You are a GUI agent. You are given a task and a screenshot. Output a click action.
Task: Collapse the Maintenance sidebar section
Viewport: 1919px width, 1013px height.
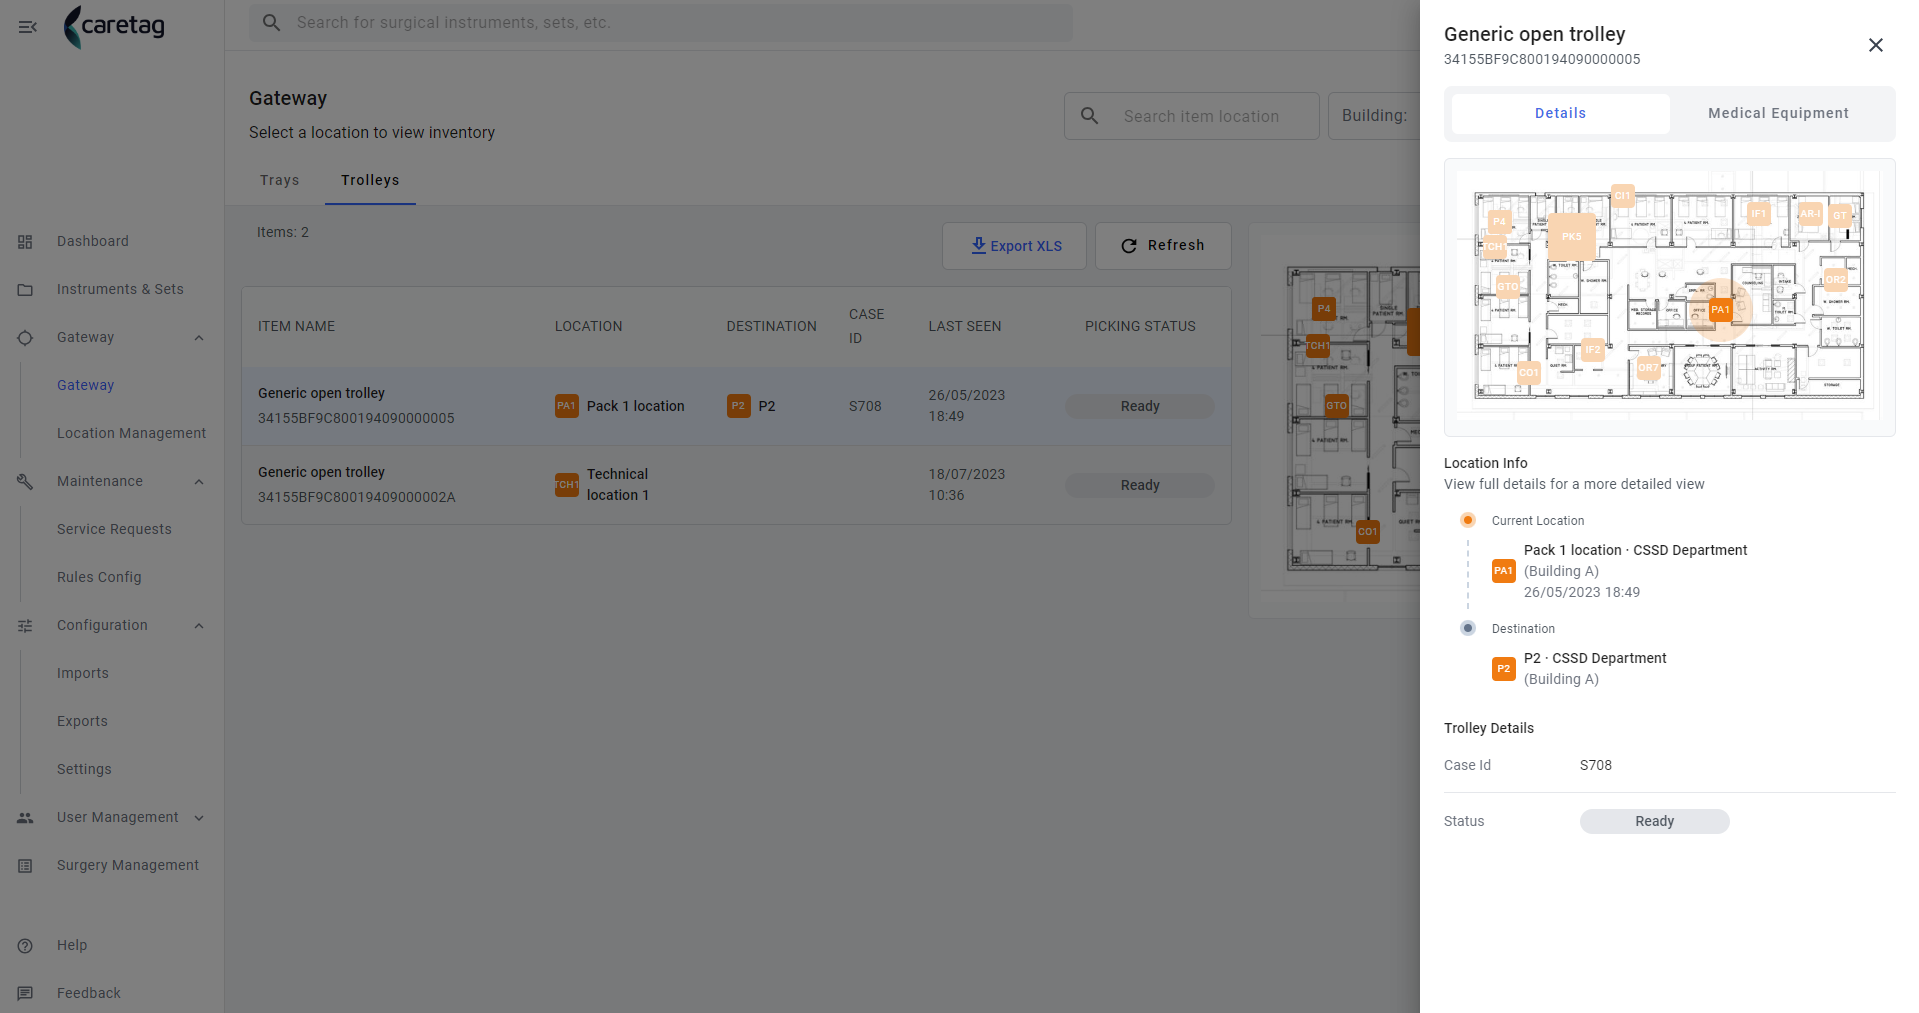199,482
